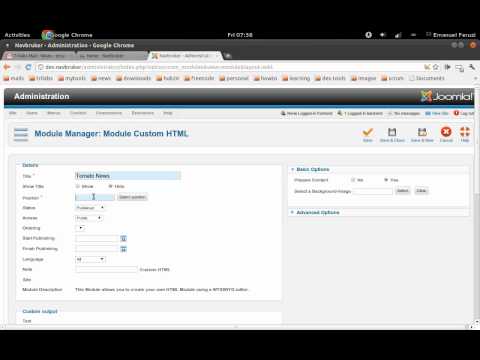Open the Status dropdown
Viewport: 480px width, 360px height.
[90, 208]
